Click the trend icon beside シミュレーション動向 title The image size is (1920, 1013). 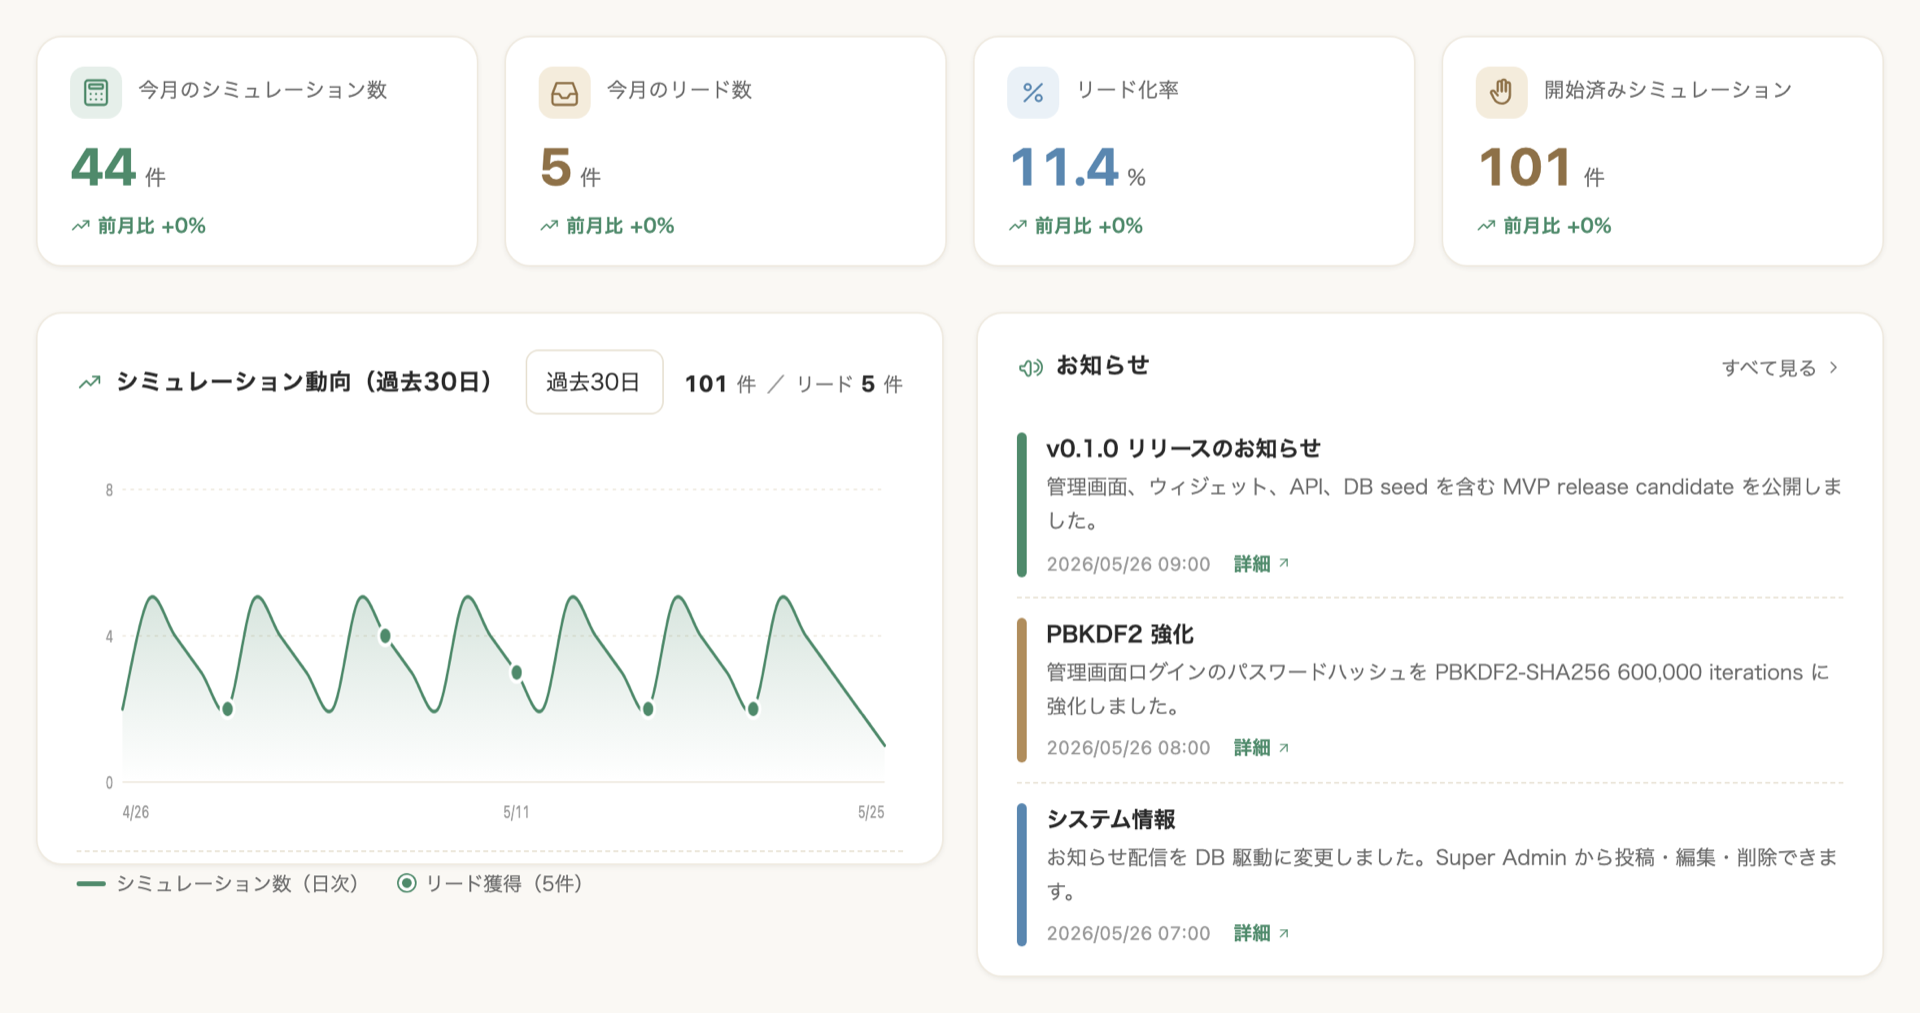90,382
